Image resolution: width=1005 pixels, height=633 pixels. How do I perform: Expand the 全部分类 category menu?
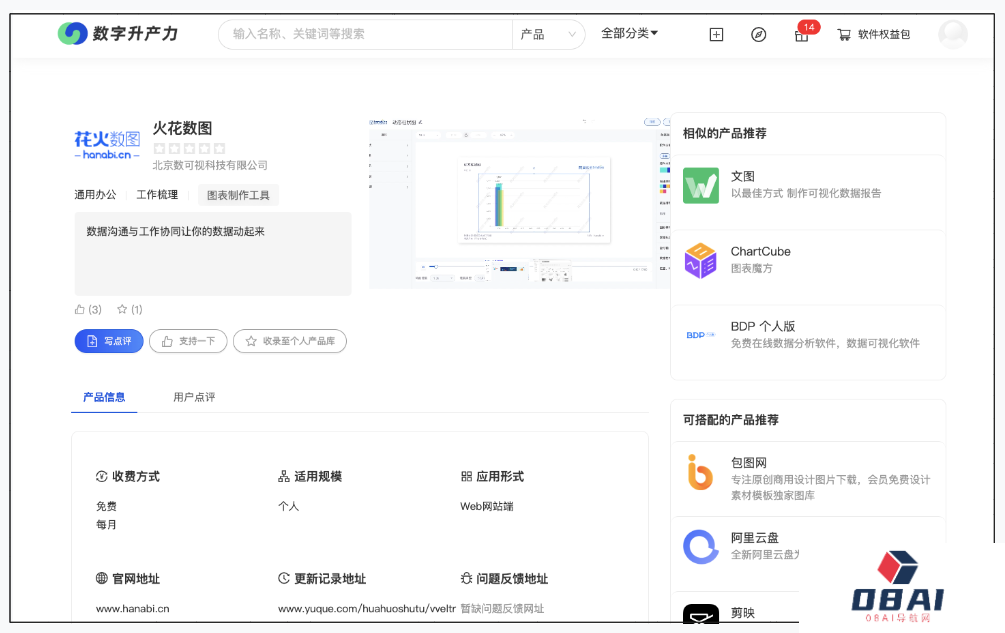[x=629, y=33]
